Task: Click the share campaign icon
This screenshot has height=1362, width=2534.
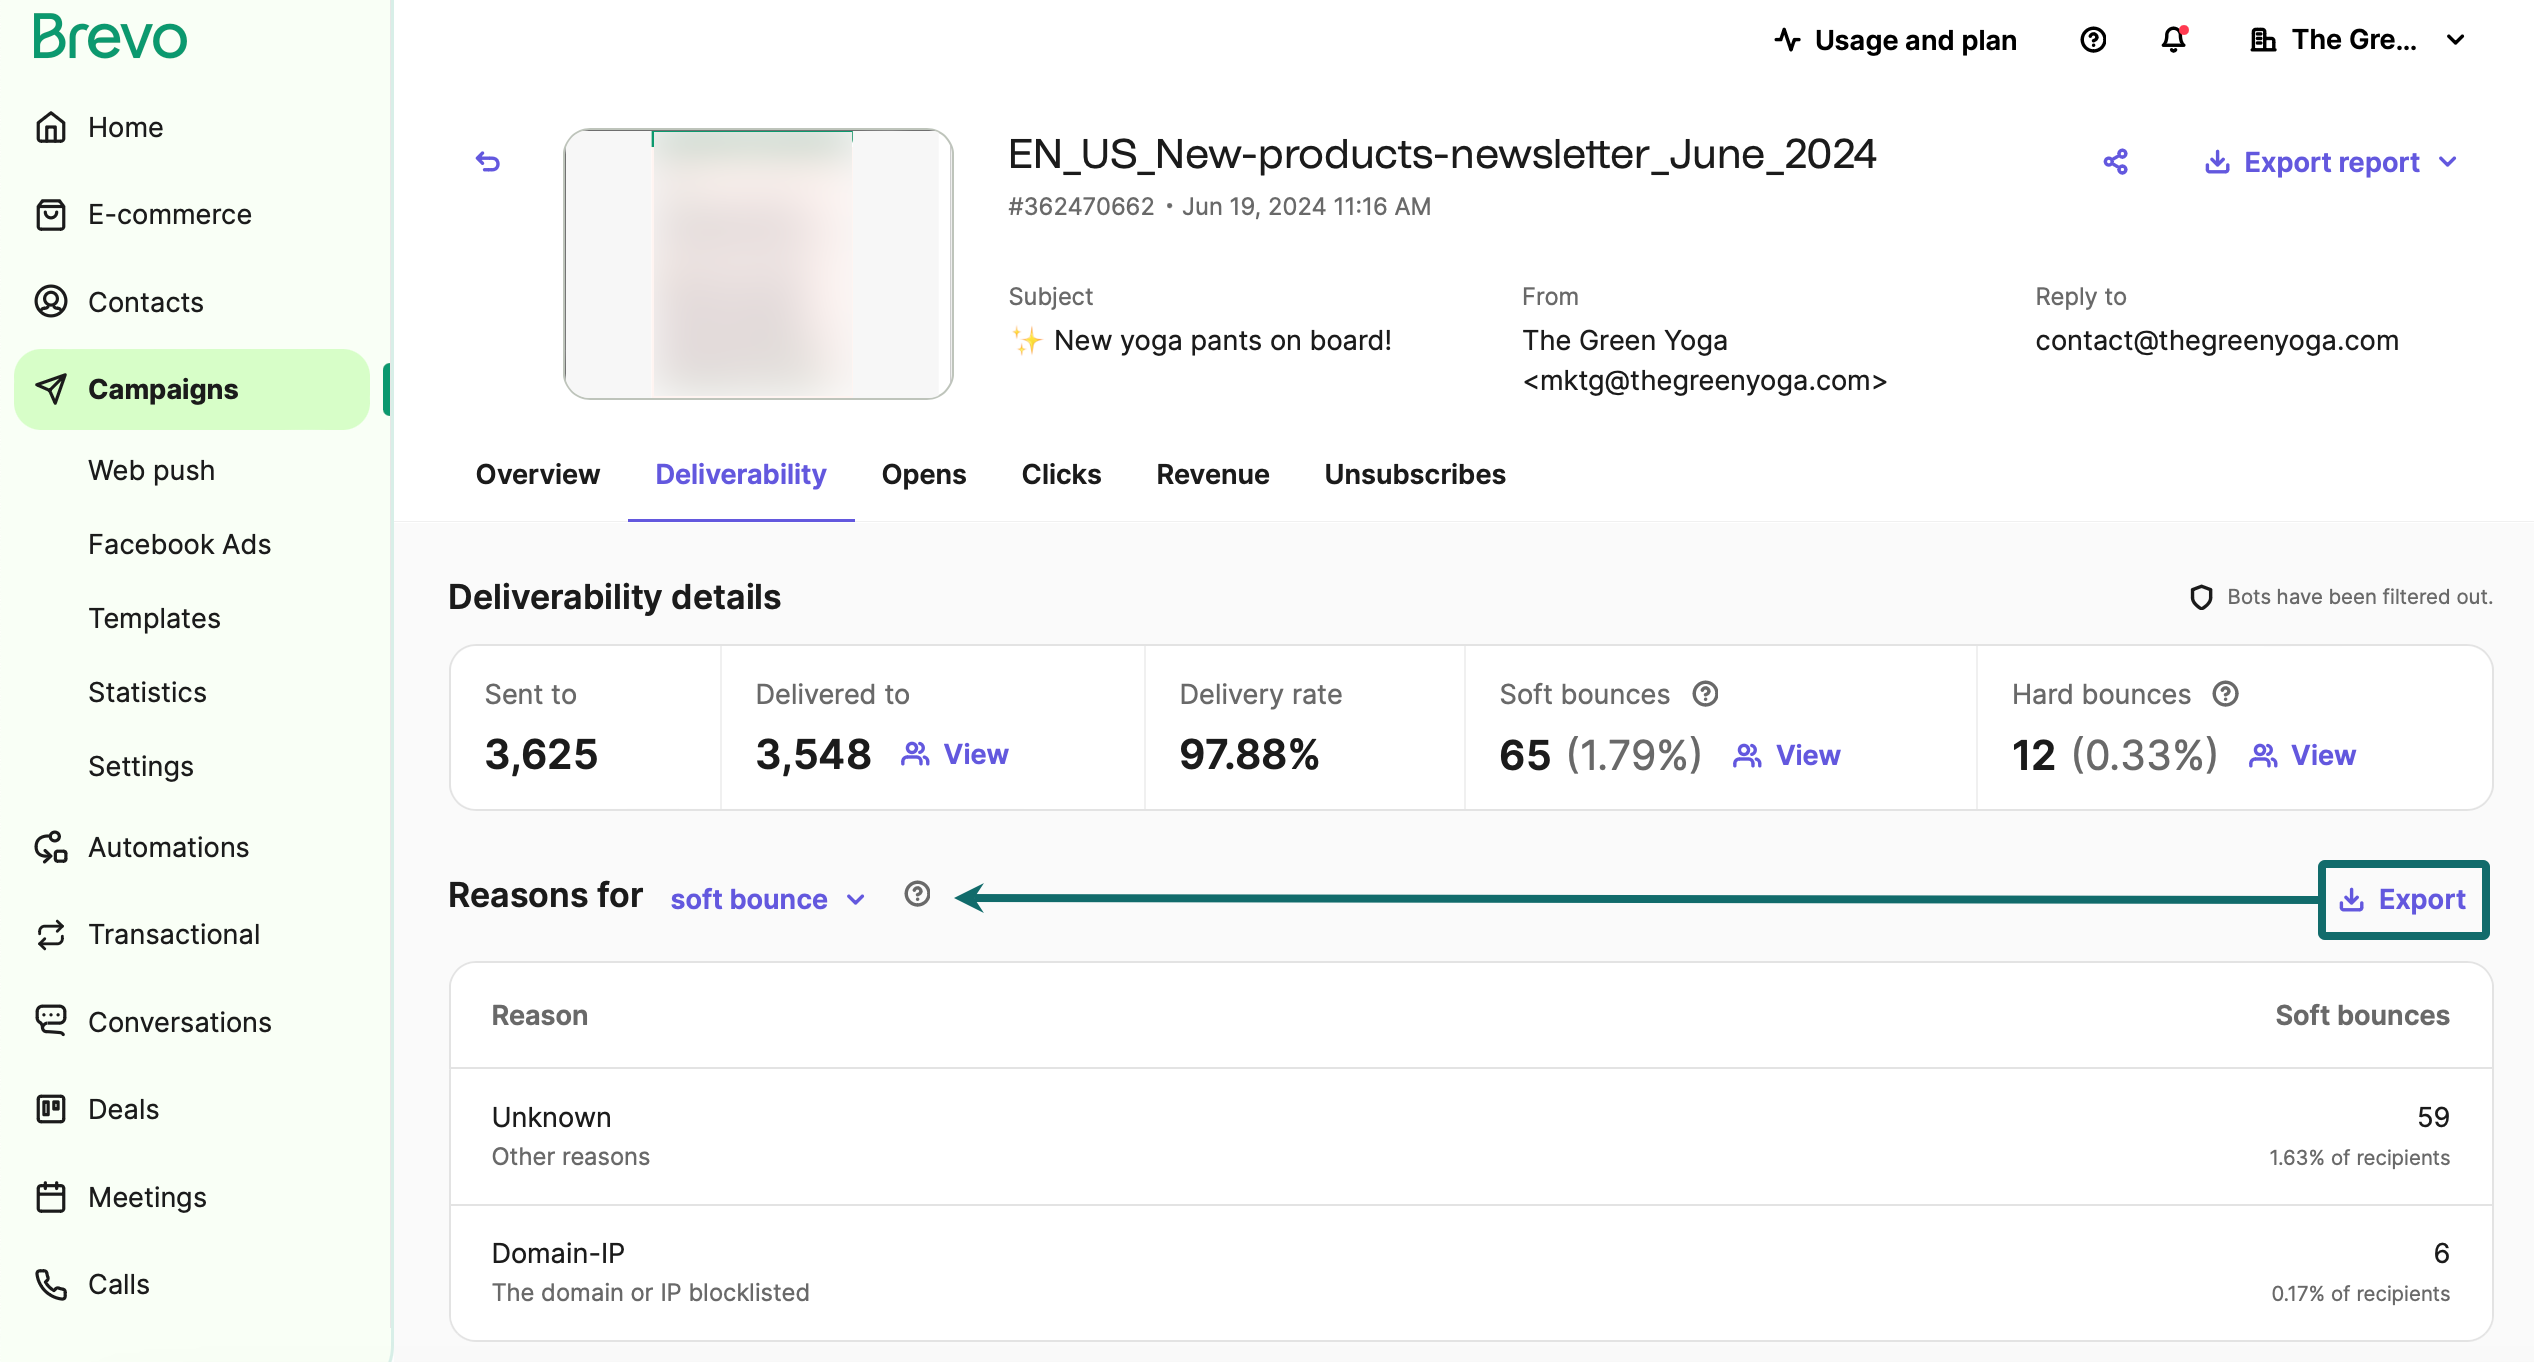Action: (x=2115, y=162)
